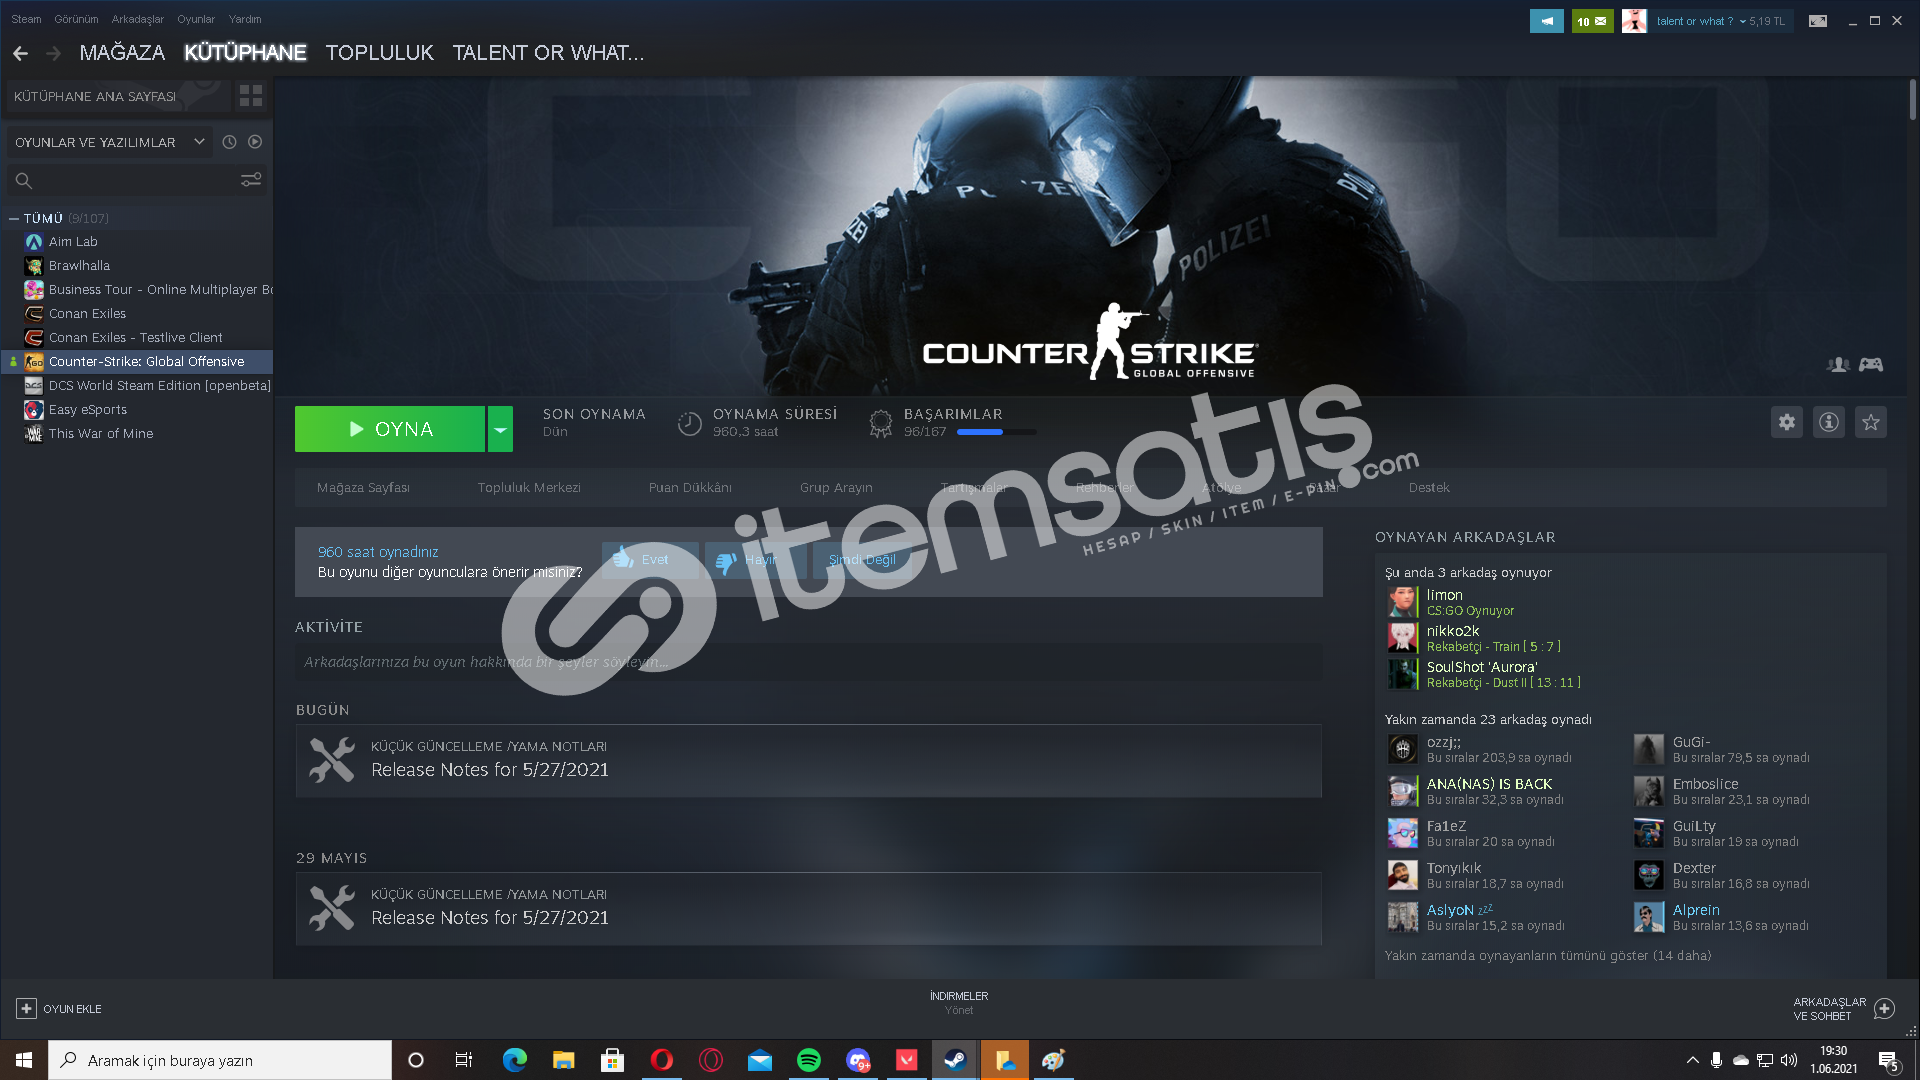Open the Steam menu
Viewport: 1920px width, 1080px height.
[x=26, y=19]
